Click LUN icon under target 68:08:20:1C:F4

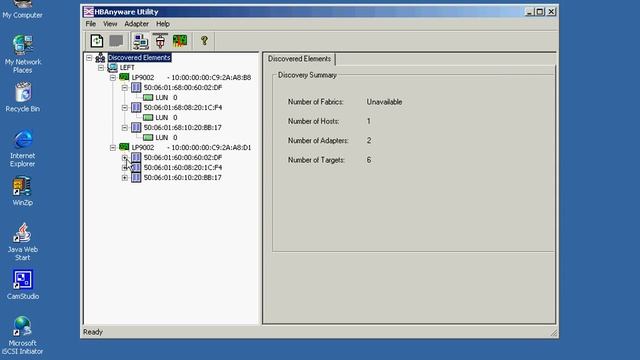(x=148, y=118)
